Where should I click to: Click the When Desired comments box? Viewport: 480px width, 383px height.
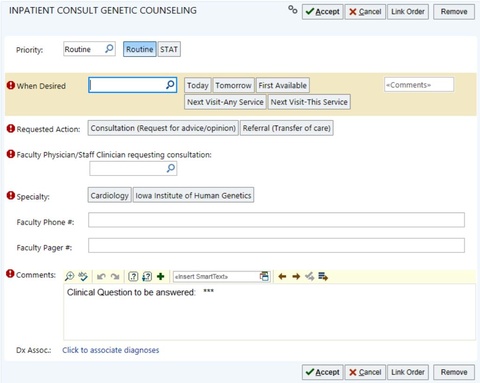point(419,85)
